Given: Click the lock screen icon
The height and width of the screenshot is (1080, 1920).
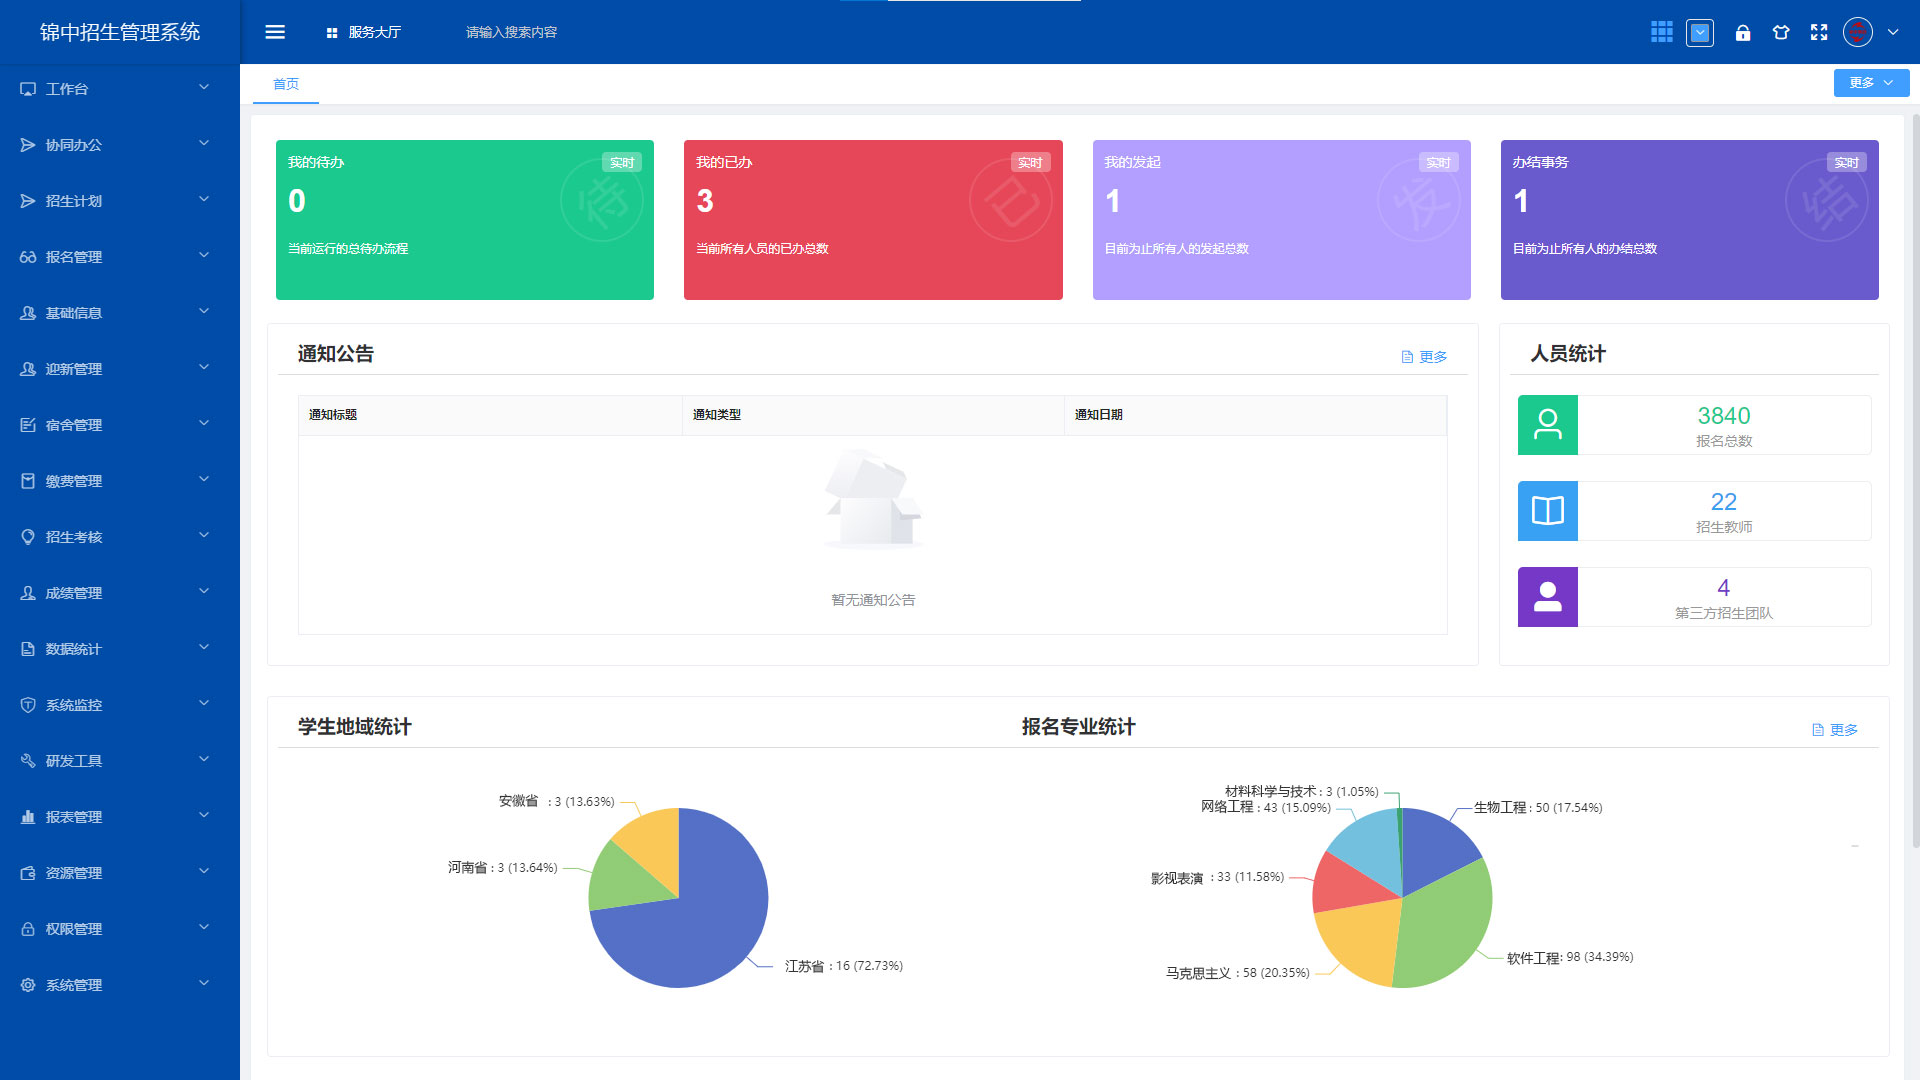Looking at the screenshot, I should (x=1743, y=33).
